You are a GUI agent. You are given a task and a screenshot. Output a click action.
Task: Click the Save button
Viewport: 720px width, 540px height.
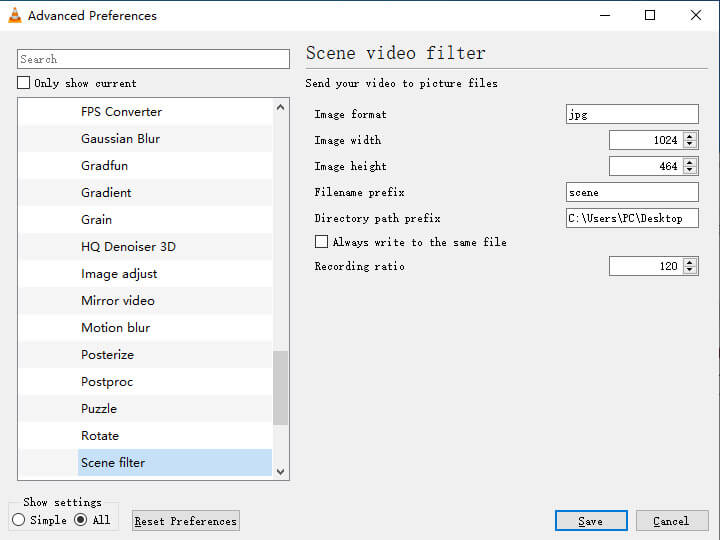tap(591, 521)
